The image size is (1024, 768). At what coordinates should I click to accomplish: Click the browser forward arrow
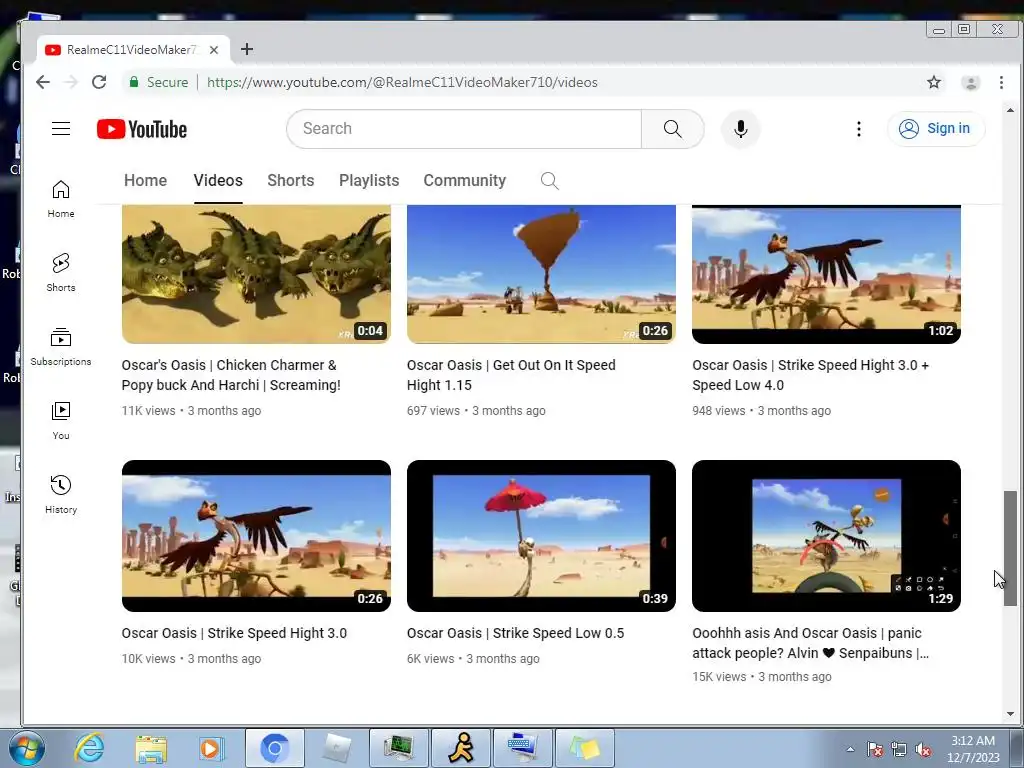[x=71, y=82]
